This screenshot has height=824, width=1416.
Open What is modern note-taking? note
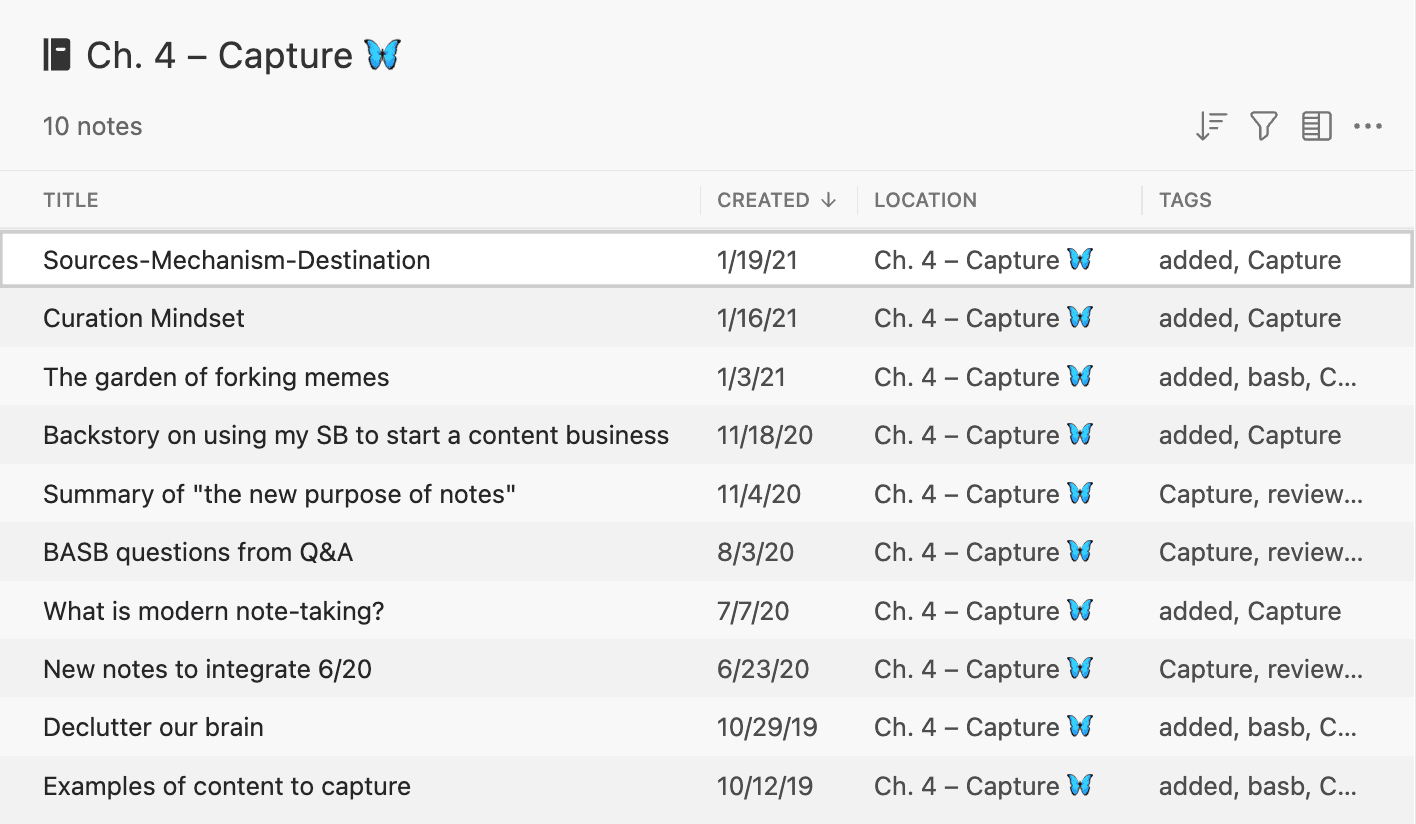tap(214, 611)
